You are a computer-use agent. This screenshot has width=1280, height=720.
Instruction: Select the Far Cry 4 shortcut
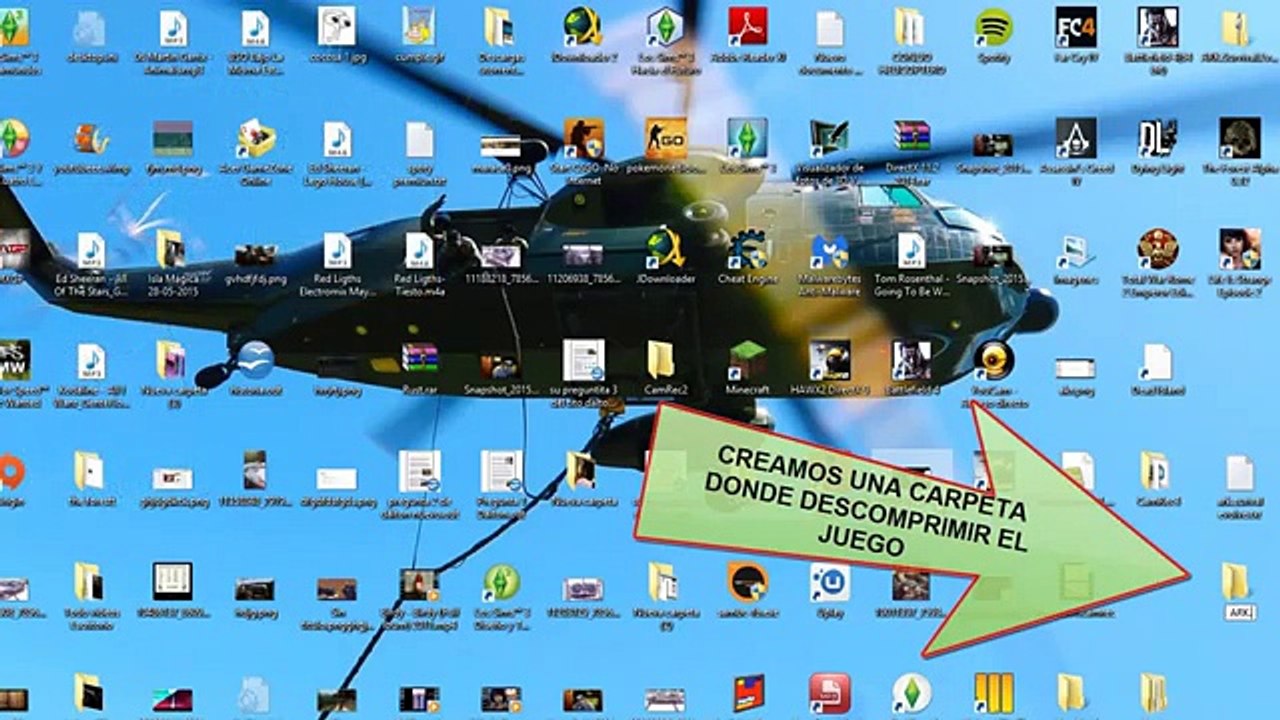pyautogui.click(x=1075, y=28)
